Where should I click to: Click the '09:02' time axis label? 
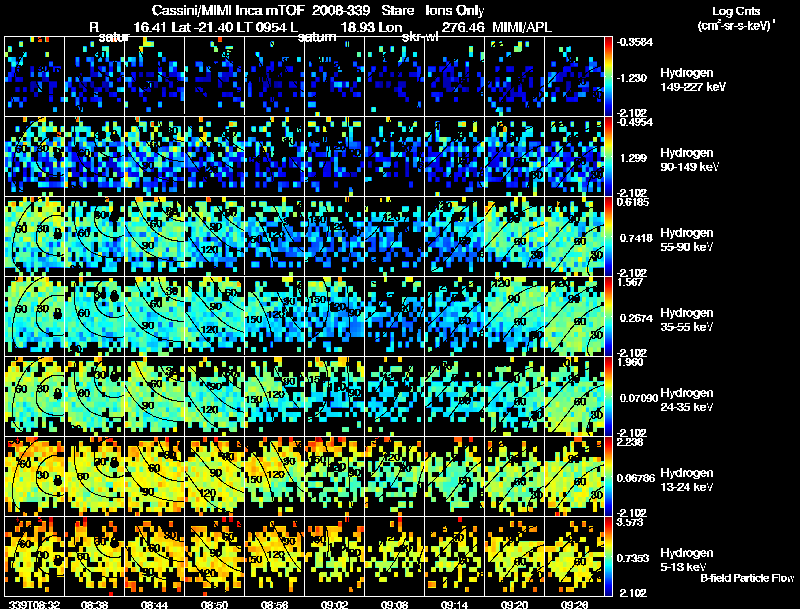[334, 604]
